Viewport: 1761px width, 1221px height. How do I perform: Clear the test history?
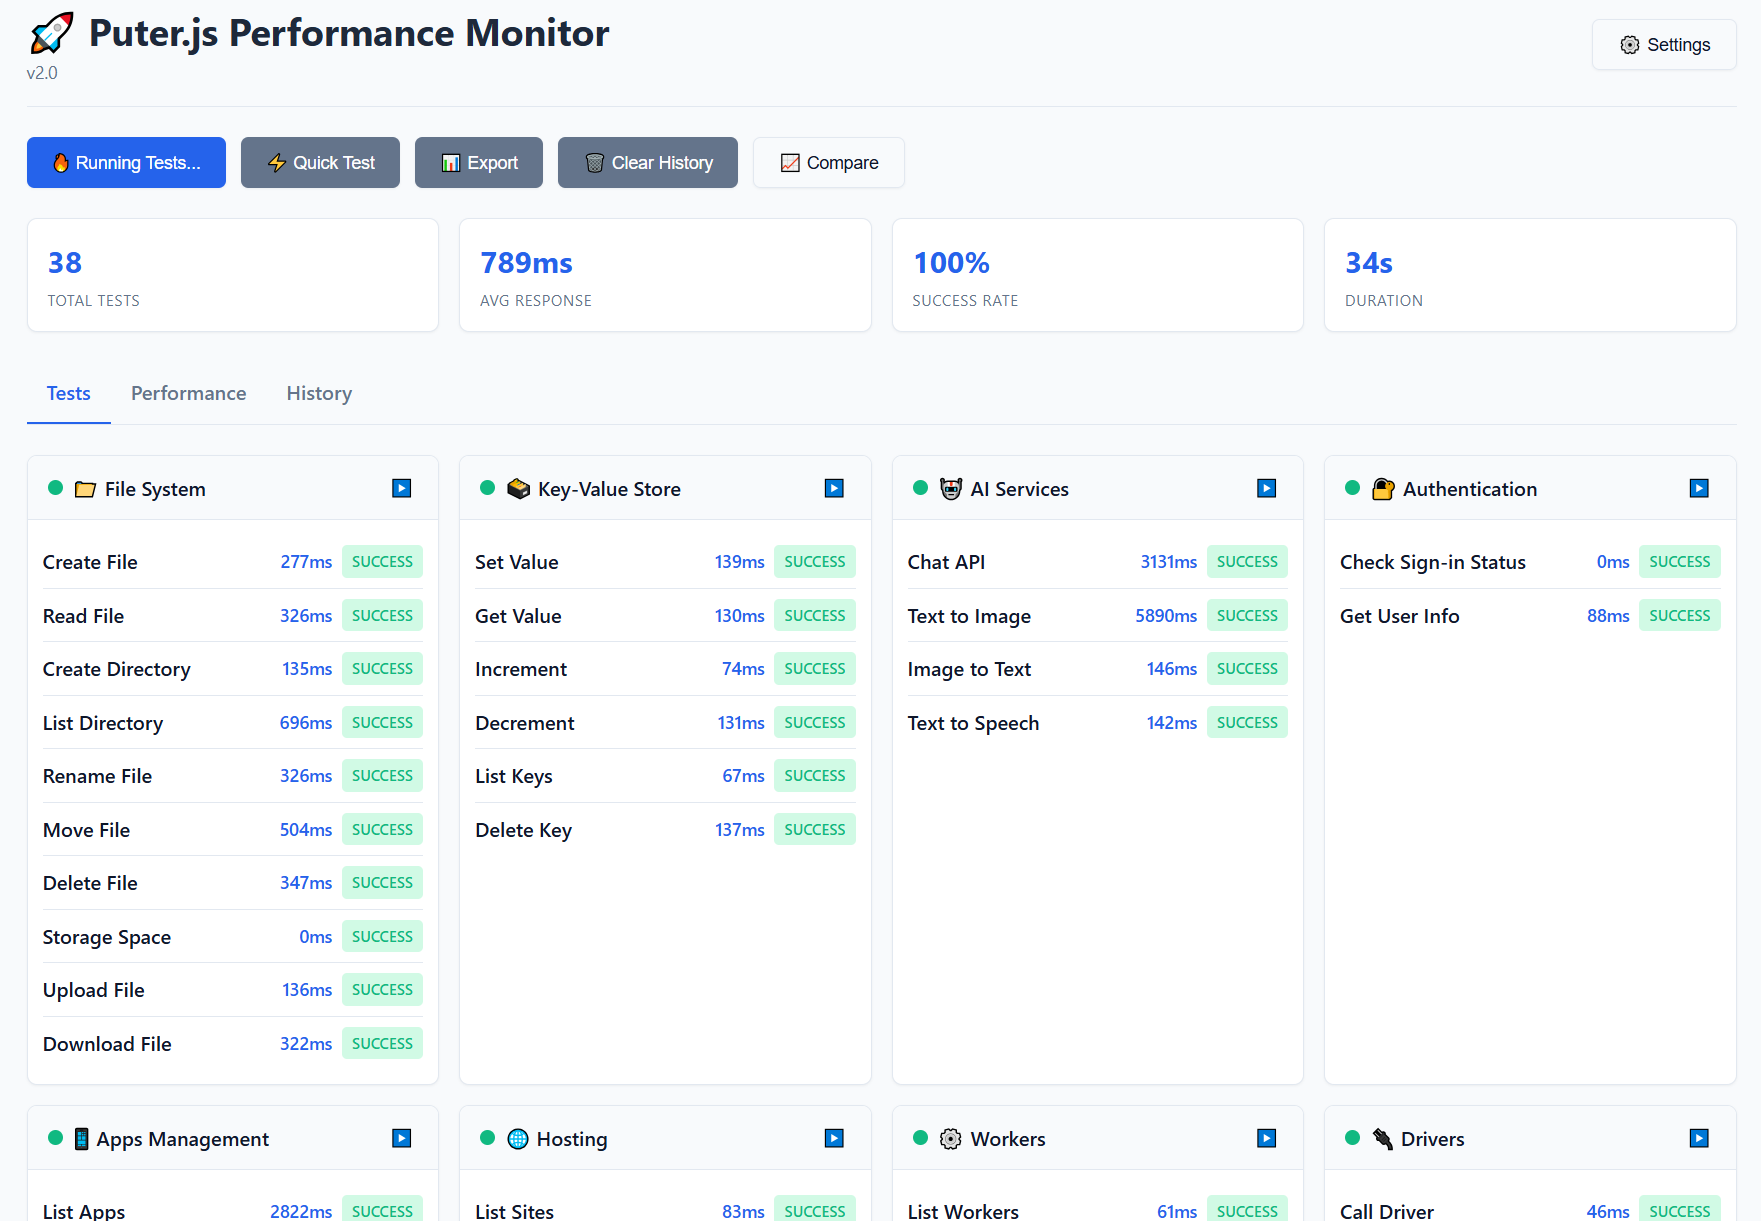pyautogui.click(x=648, y=163)
